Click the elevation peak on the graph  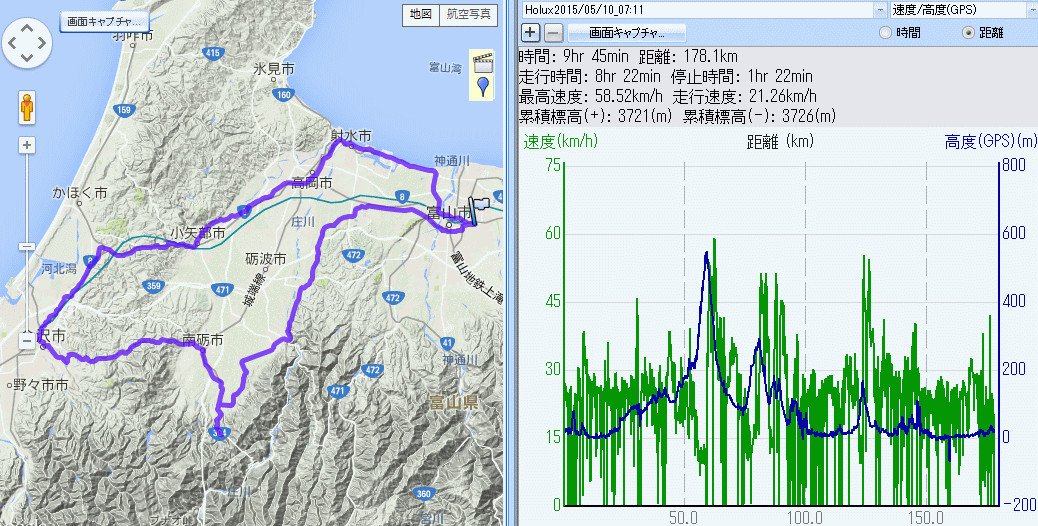707,253
